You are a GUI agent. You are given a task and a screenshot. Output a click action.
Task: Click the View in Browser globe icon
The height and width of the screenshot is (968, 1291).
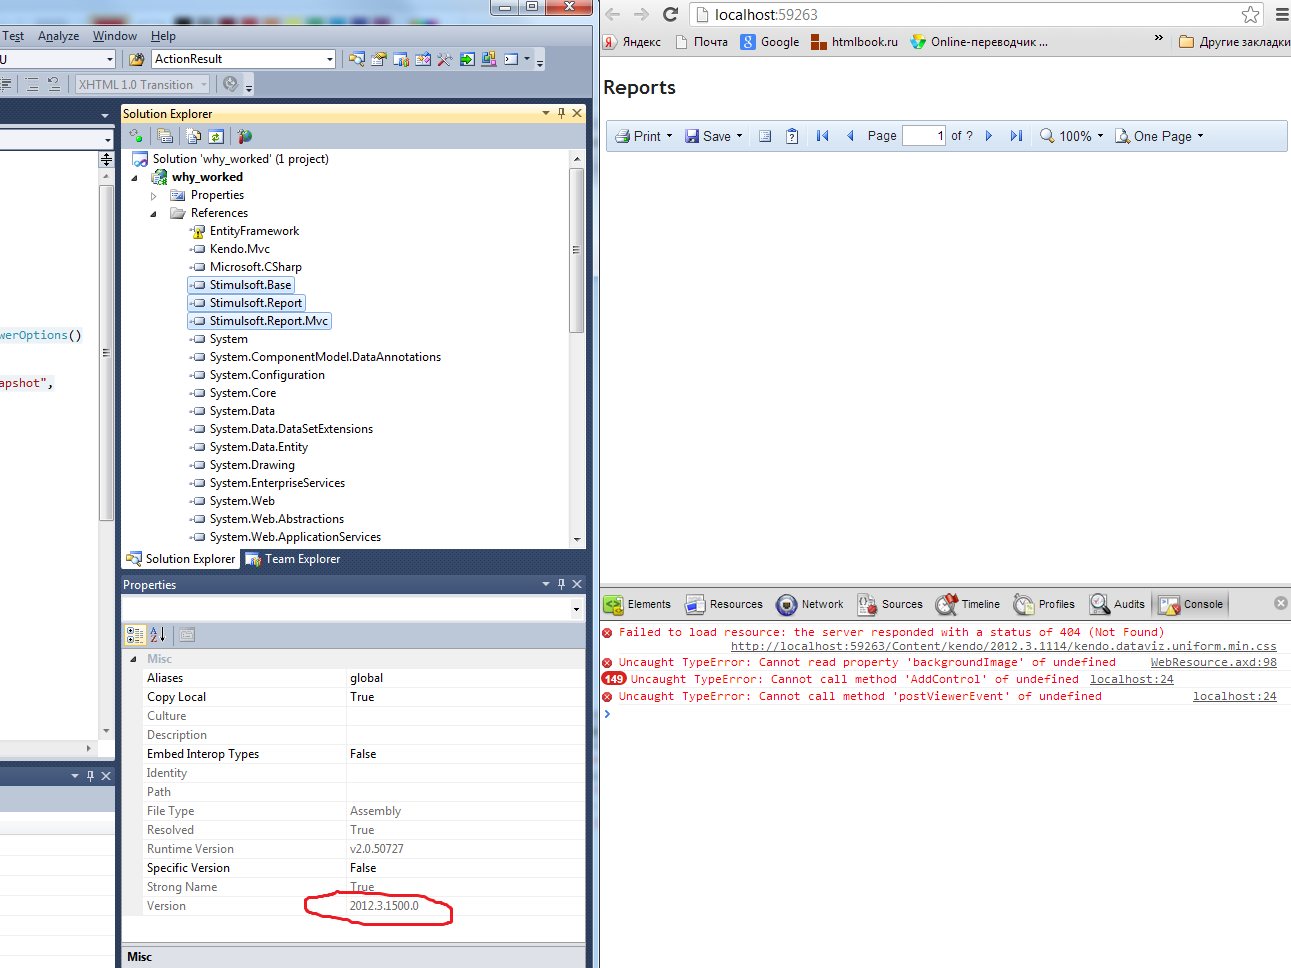point(244,136)
